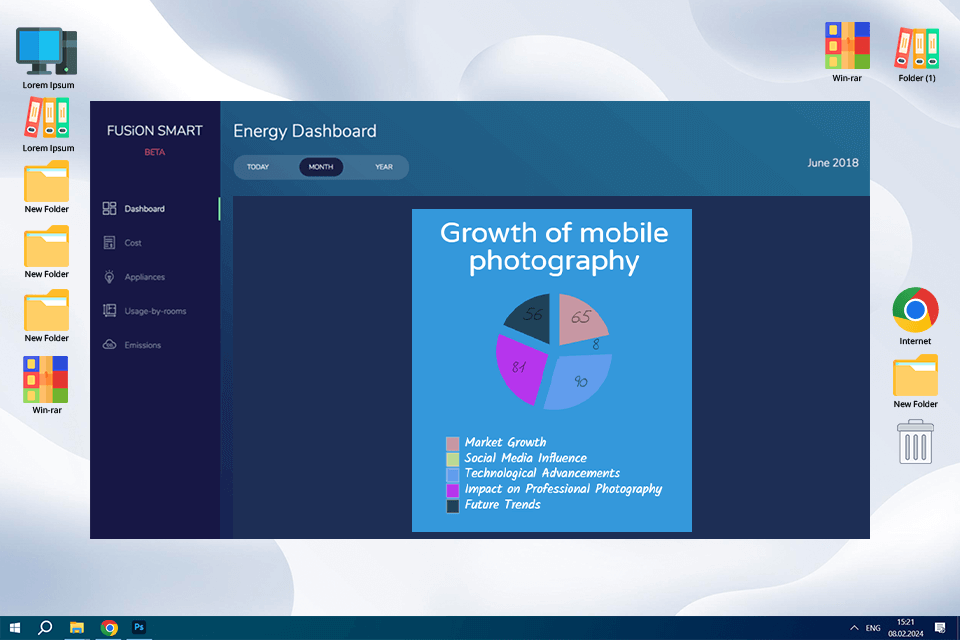This screenshot has height=640, width=960.
Task: Click the BETA label under logo
Action: point(154,152)
